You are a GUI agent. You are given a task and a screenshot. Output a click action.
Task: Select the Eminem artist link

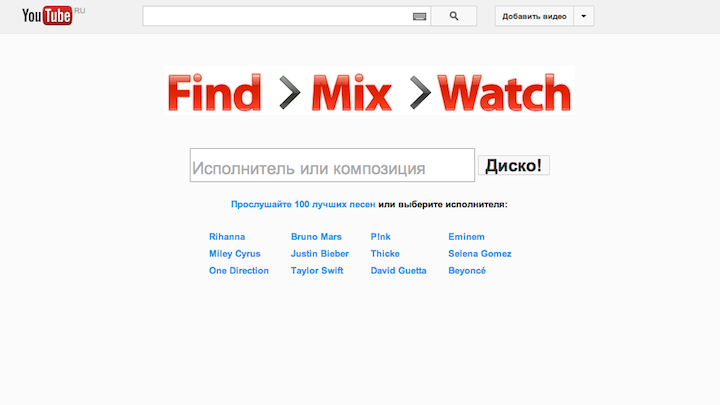tap(467, 237)
